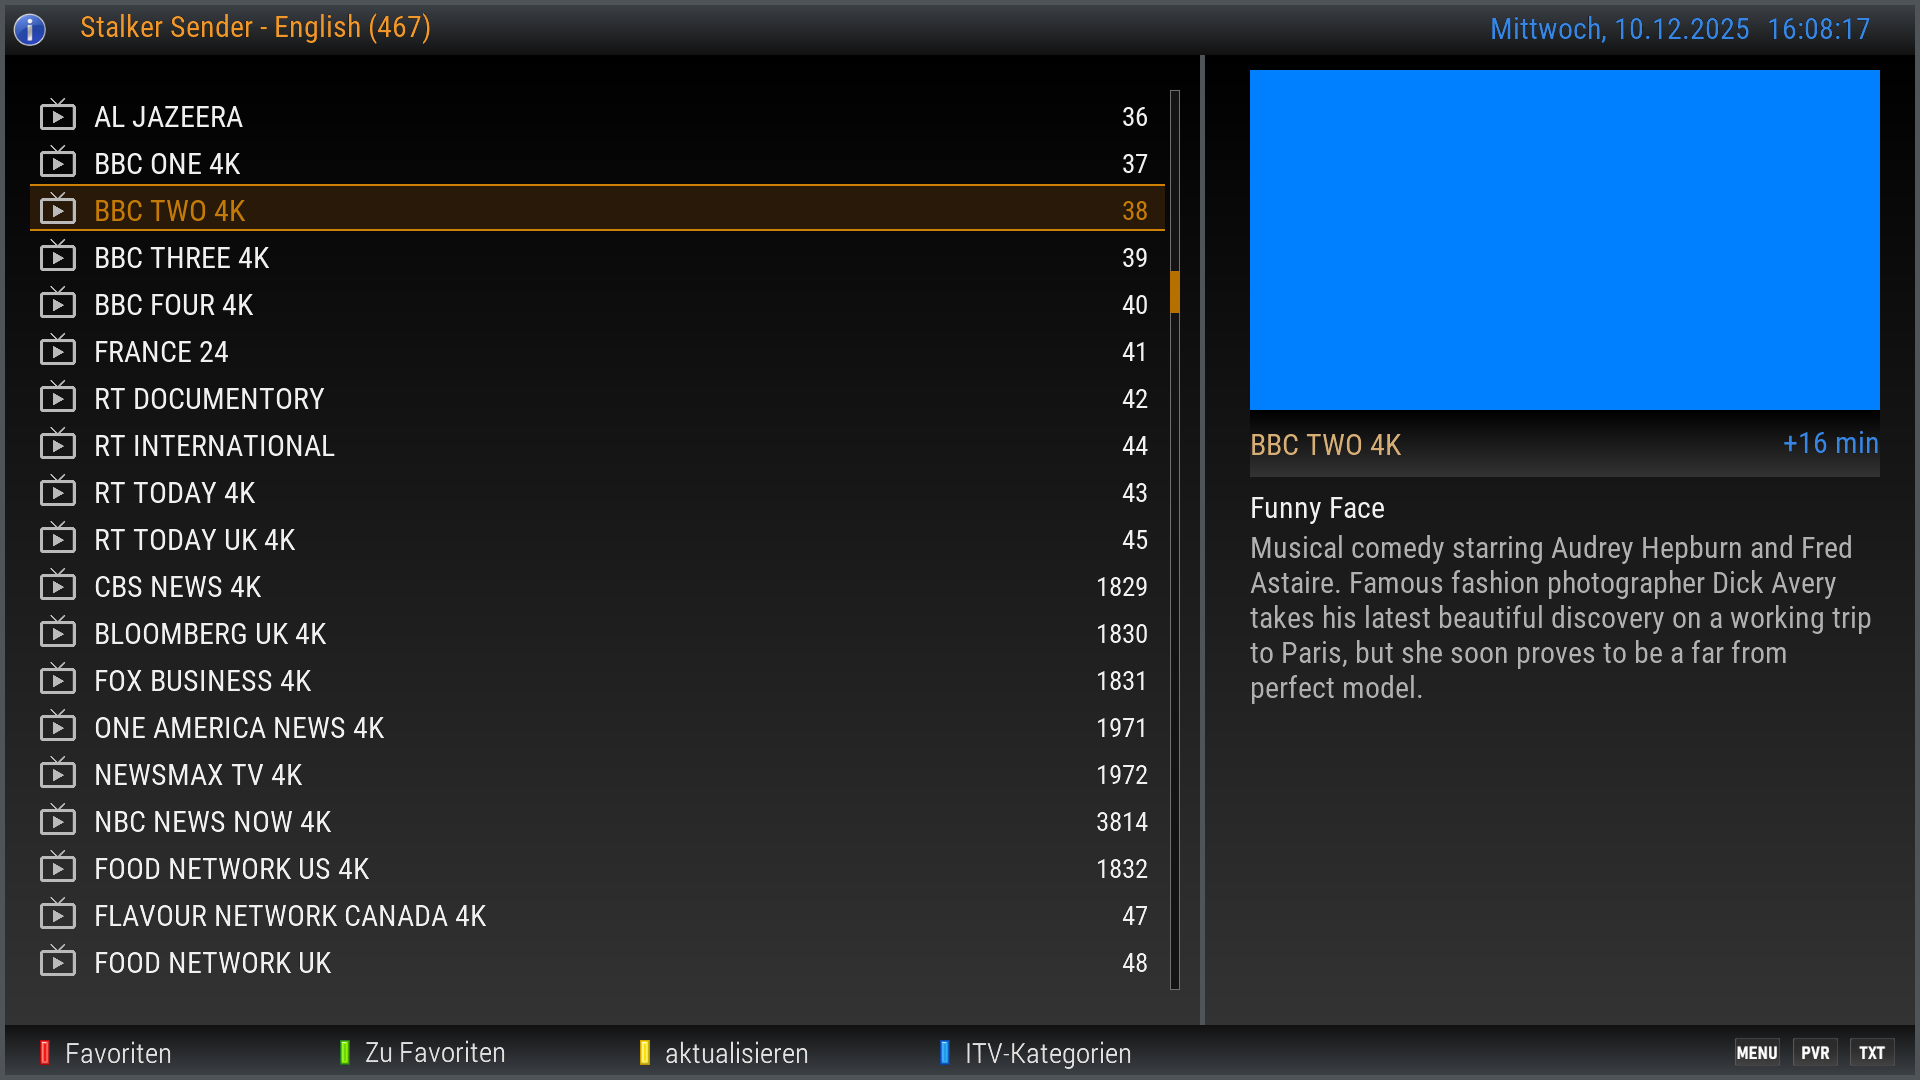Viewport: 1920px width, 1080px height.
Task: Open ITV-Kategorien via the blue key
Action: 945,1053
